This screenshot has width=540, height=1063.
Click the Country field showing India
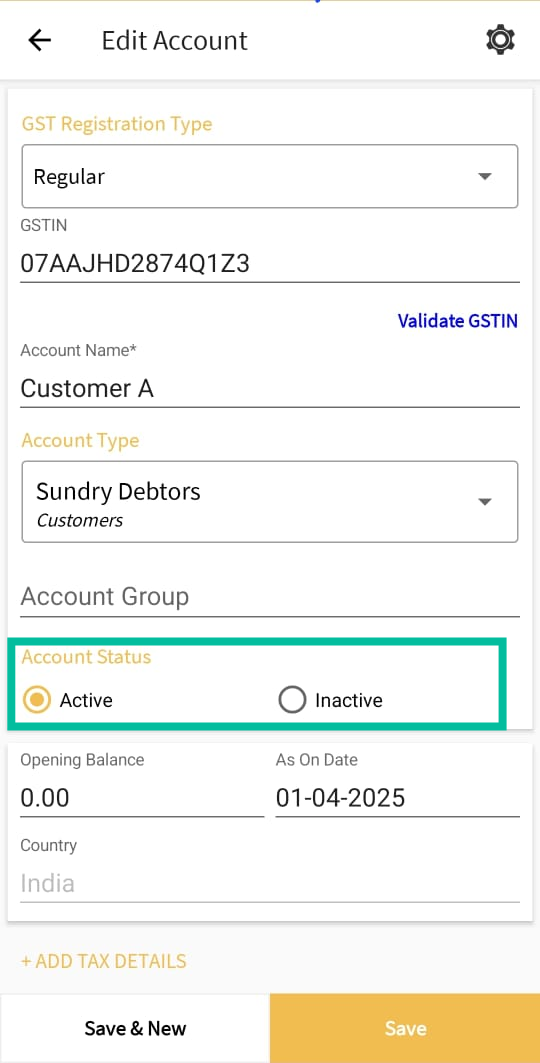[270, 883]
